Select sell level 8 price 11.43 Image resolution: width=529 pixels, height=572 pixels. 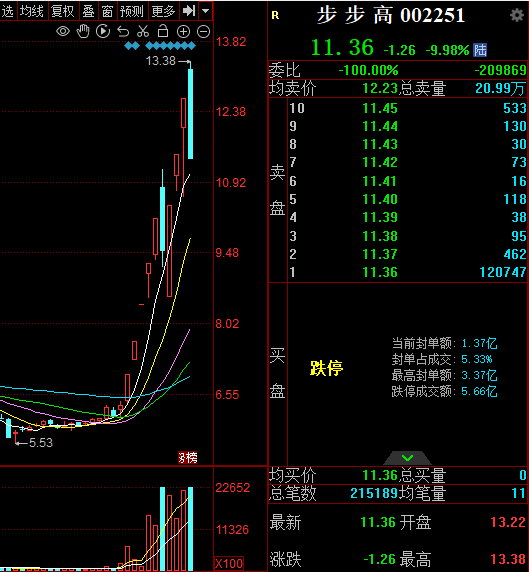(x=380, y=144)
